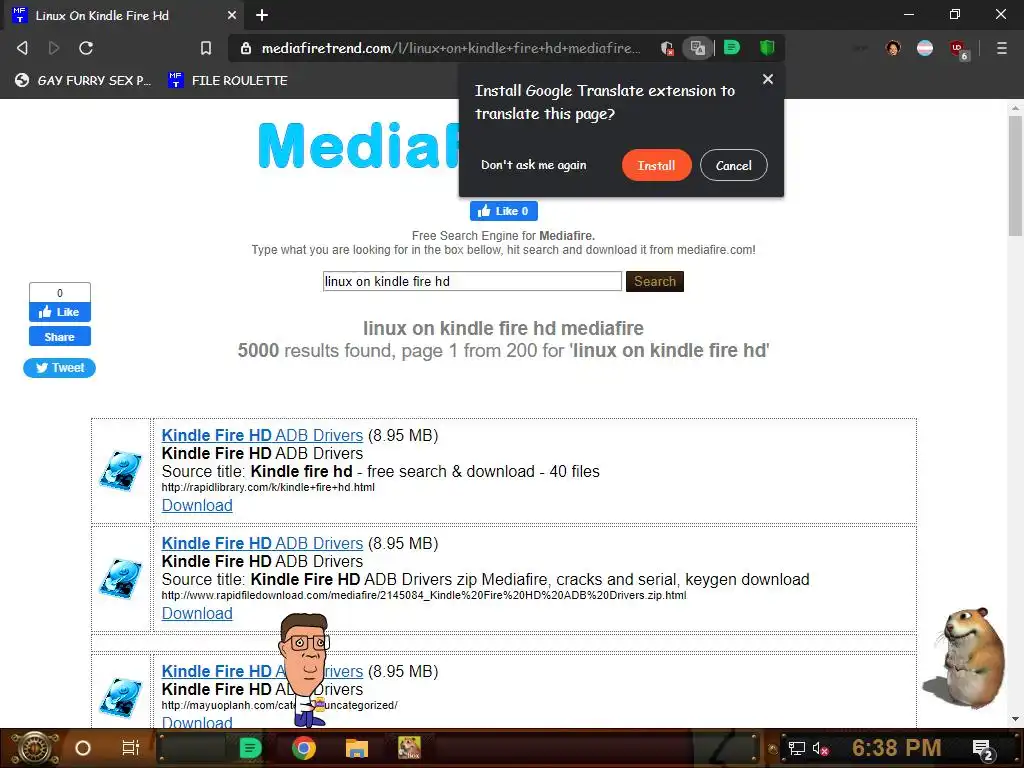Image resolution: width=1024 pixels, height=768 pixels.
Task: Click the page vertical scrollbar thumb
Action: [x=1015, y=175]
